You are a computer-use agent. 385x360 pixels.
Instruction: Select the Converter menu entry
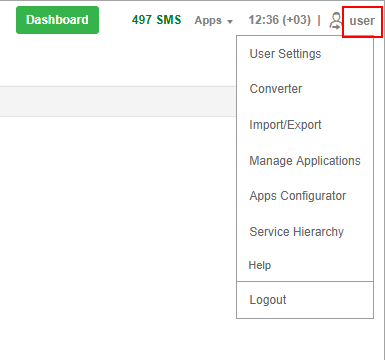[x=276, y=89]
